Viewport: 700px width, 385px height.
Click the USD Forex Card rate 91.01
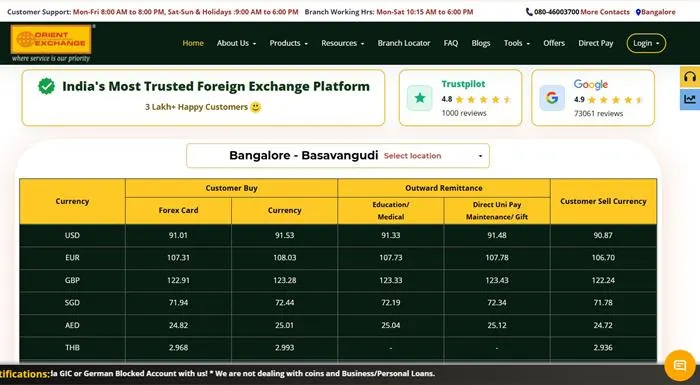(x=178, y=235)
